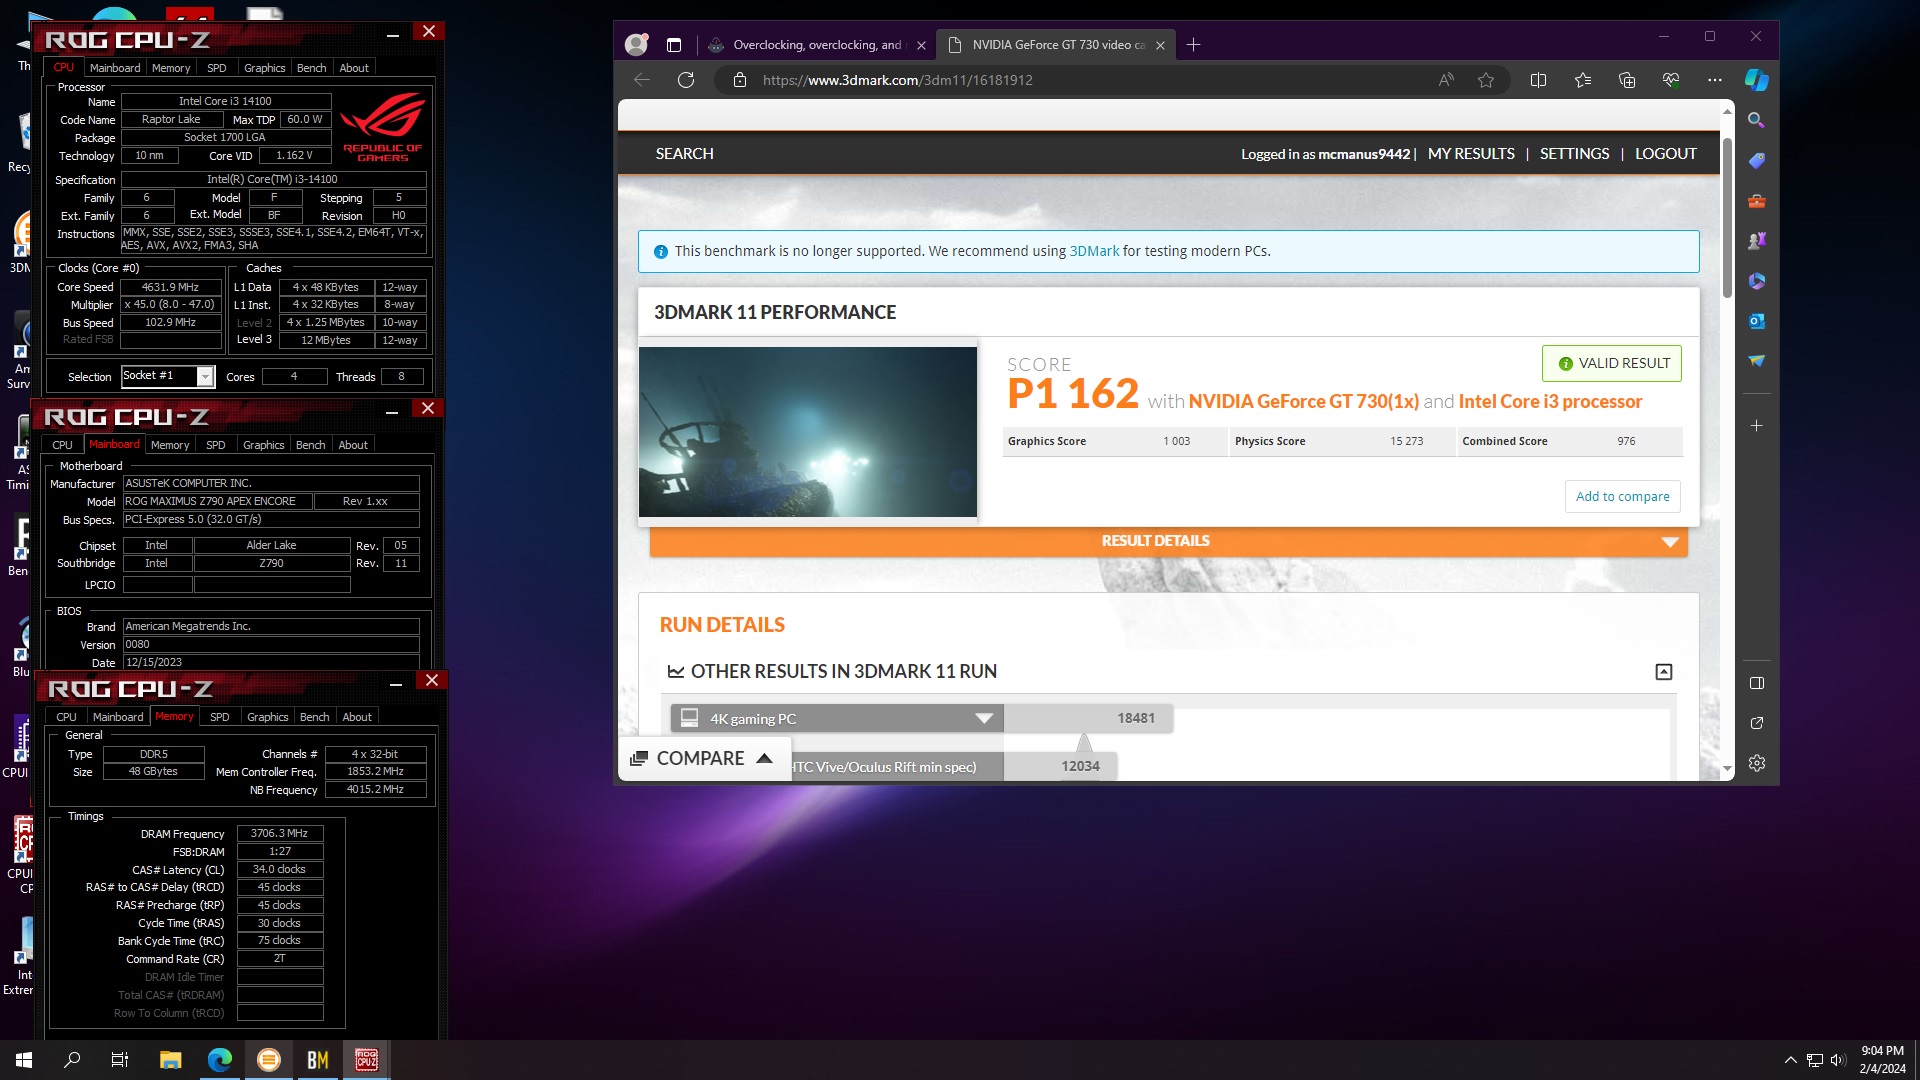Image resolution: width=1920 pixels, height=1080 pixels.
Task: Open the Edge settings and more menu
Action: 1715,80
